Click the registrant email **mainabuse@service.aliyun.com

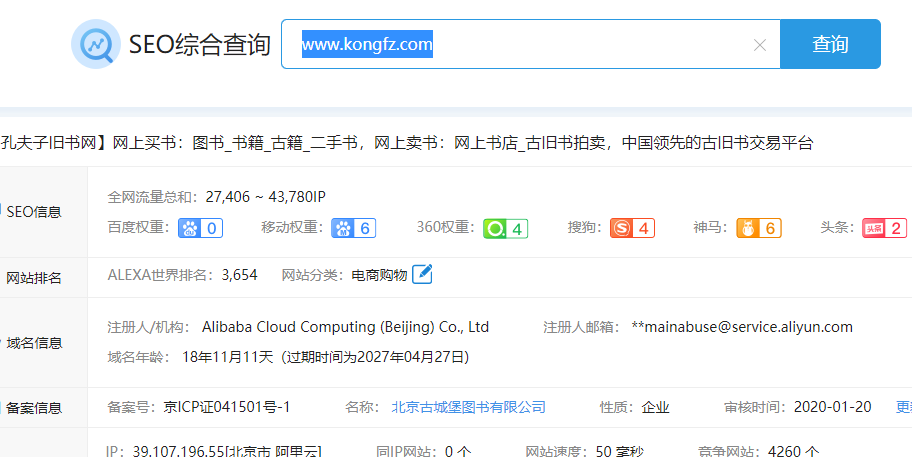[x=742, y=327]
